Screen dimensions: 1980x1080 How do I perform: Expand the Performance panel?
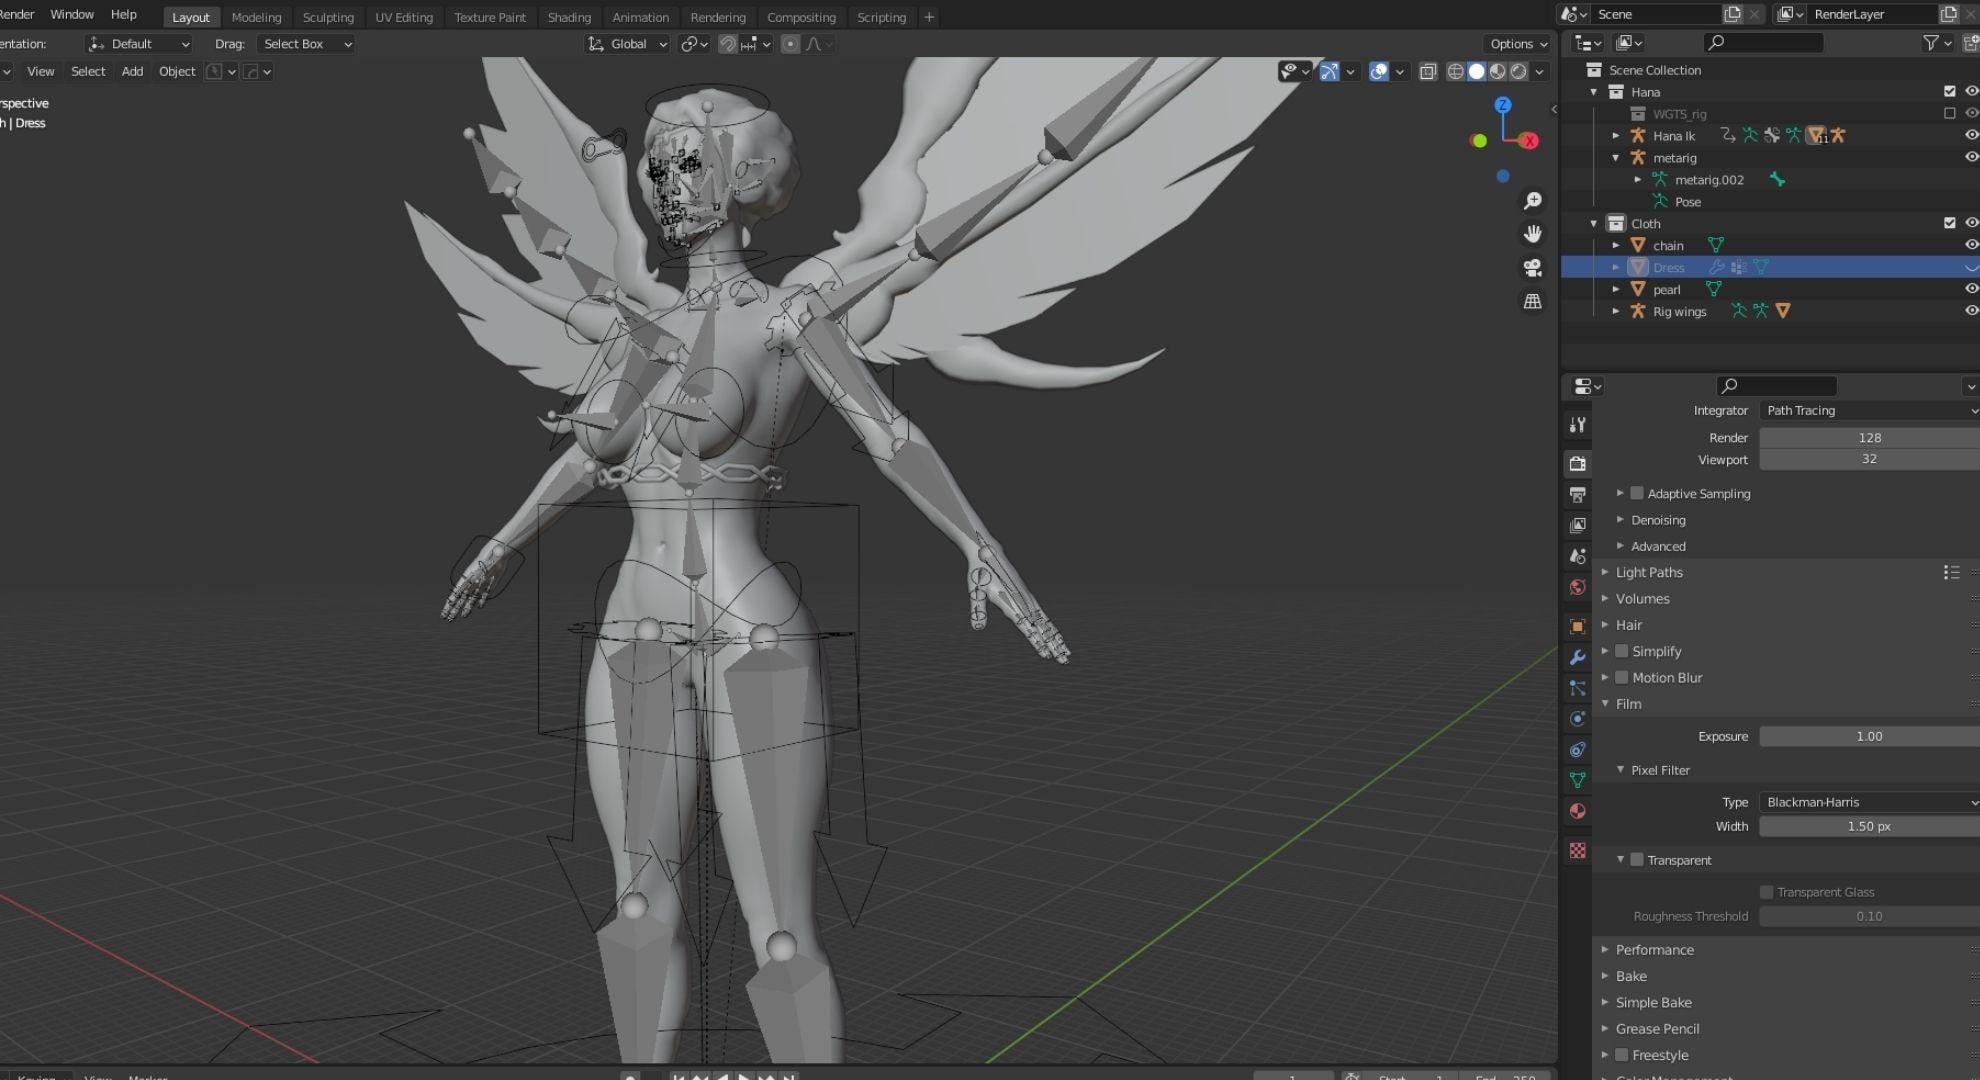(1654, 950)
